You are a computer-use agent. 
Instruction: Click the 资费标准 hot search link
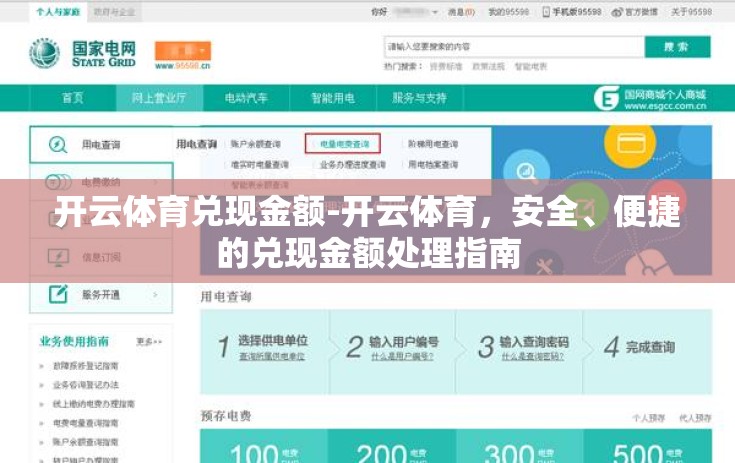coord(446,67)
